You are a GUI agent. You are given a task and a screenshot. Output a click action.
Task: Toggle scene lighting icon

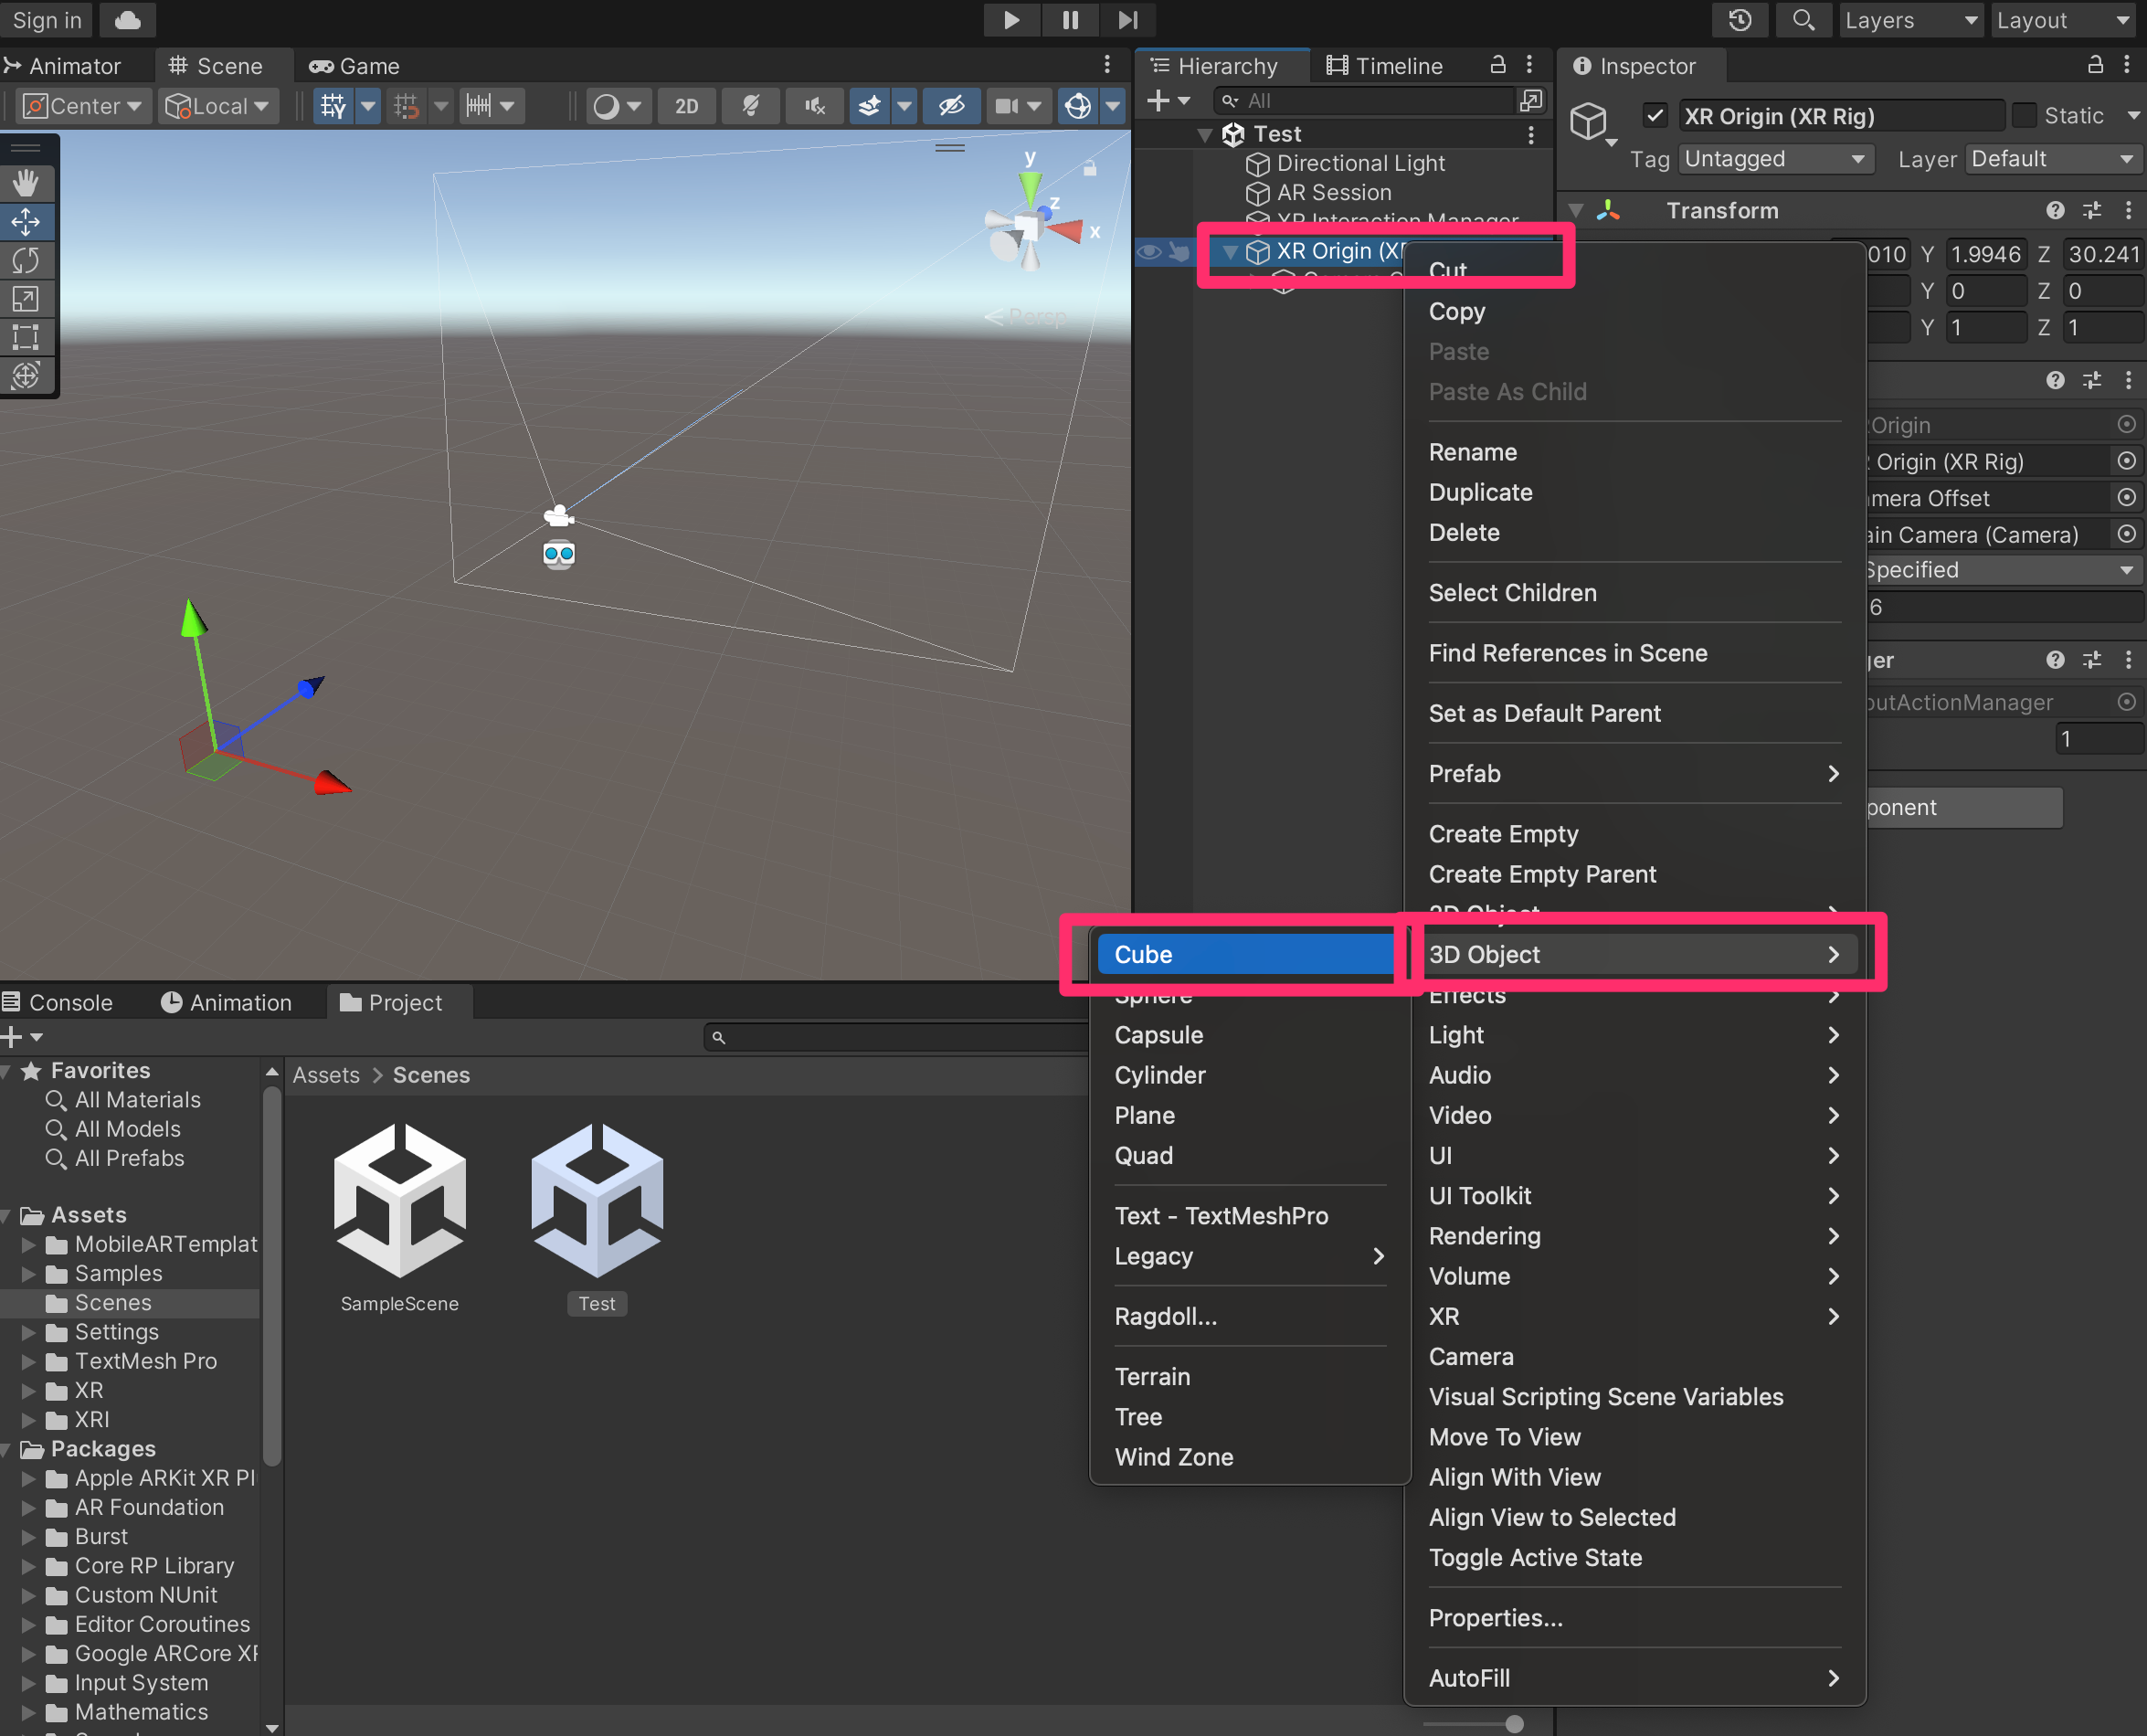[750, 106]
